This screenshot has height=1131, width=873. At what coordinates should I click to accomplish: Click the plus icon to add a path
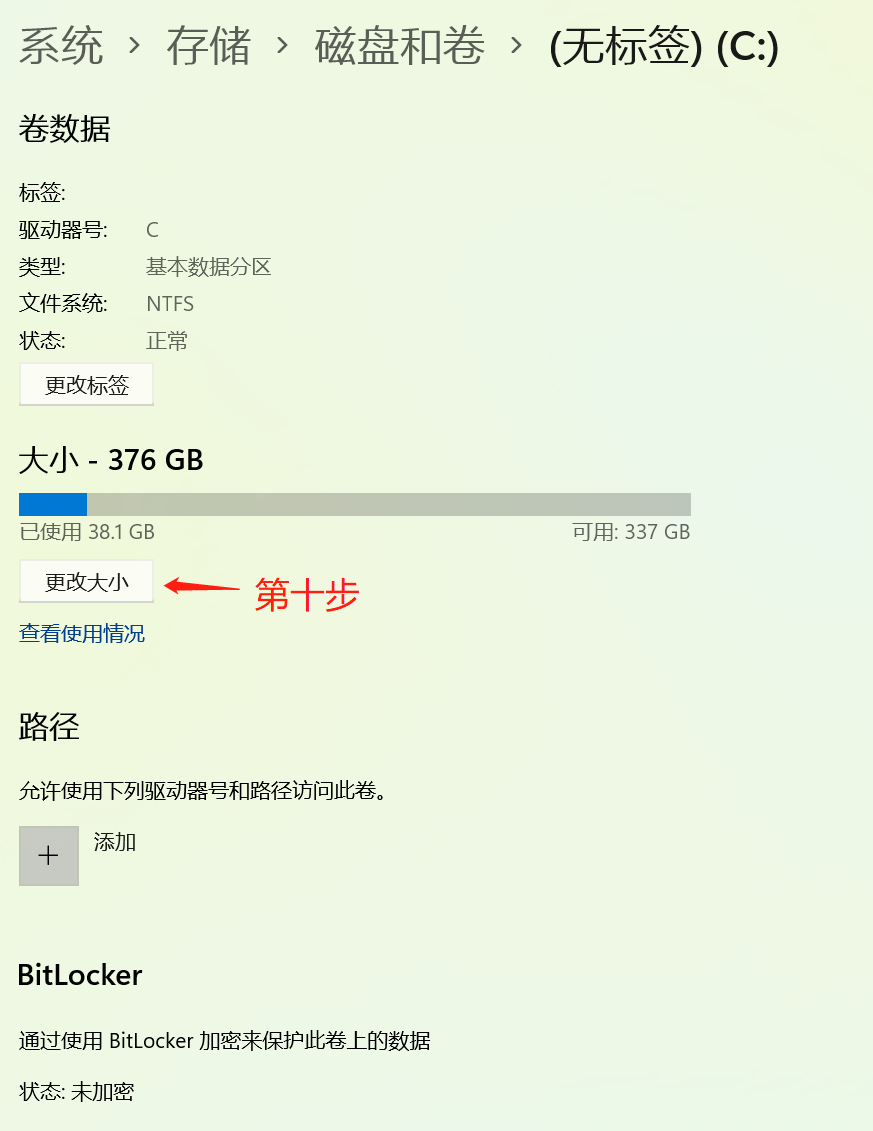click(48, 855)
